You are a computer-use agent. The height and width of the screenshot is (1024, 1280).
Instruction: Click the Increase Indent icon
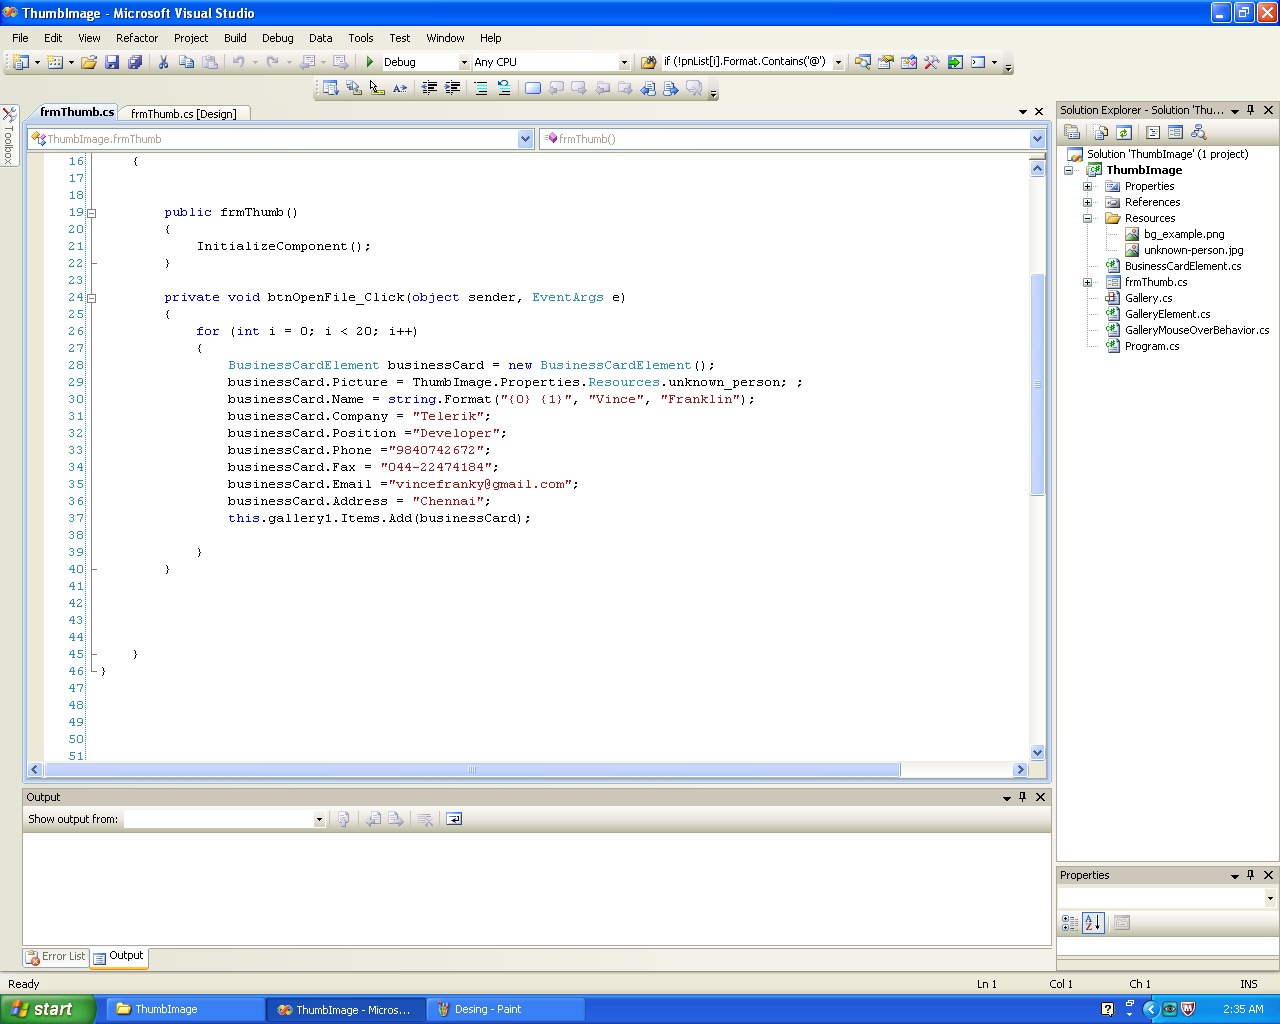452,88
